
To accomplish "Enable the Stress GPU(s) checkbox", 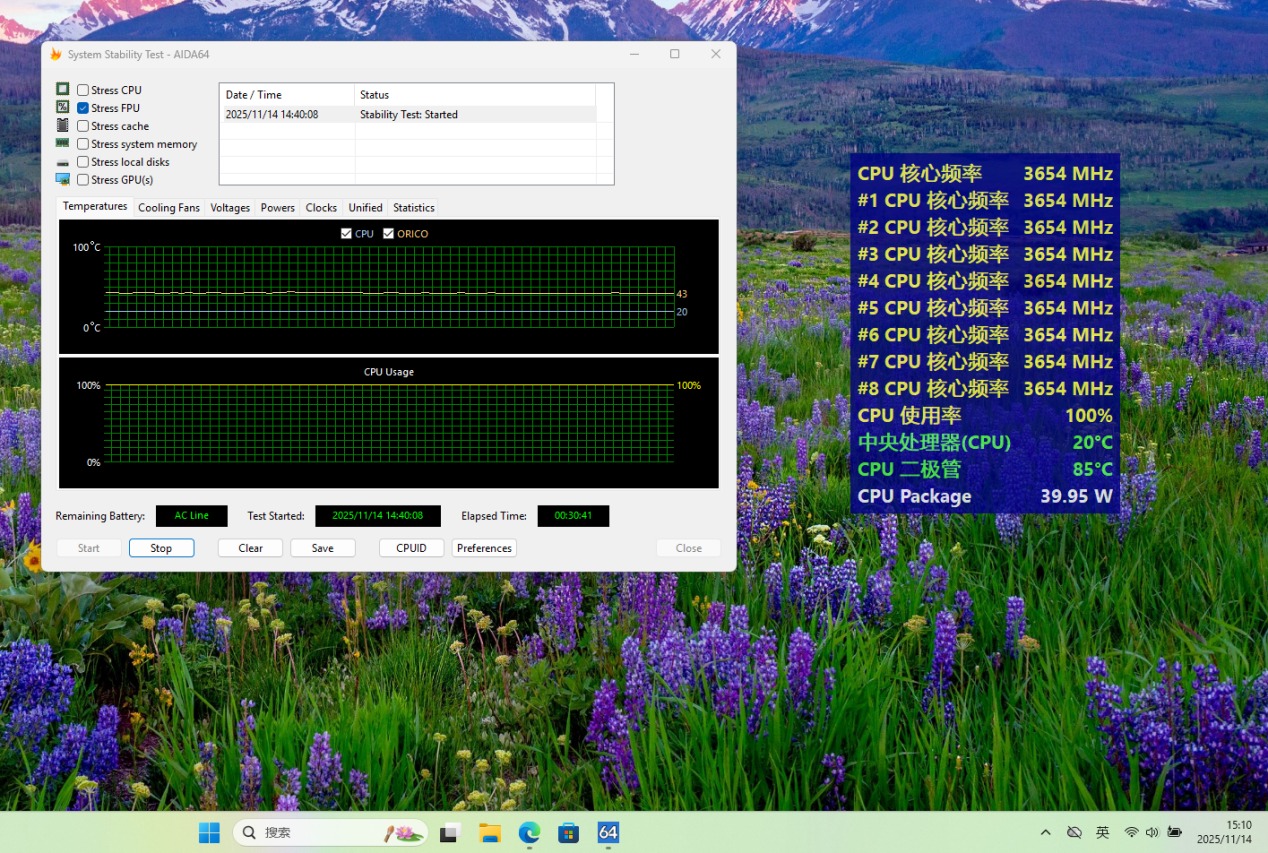I will coord(83,180).
